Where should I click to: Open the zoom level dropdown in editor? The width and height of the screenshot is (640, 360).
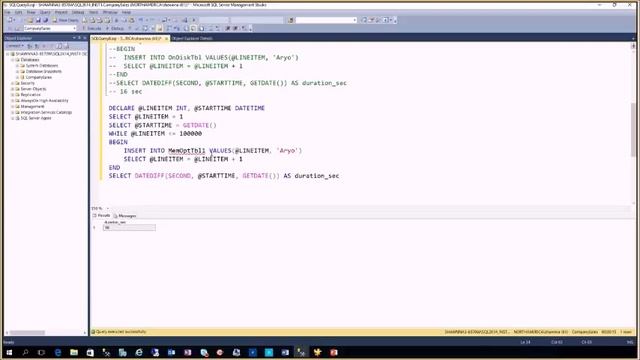pos(107,209)
